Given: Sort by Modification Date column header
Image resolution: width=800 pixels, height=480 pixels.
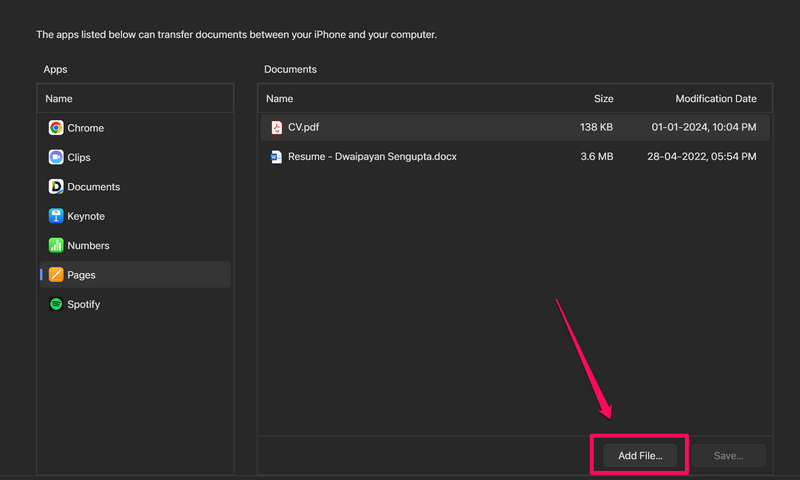Looking at the screenshot, I should (x=715, y=99).
